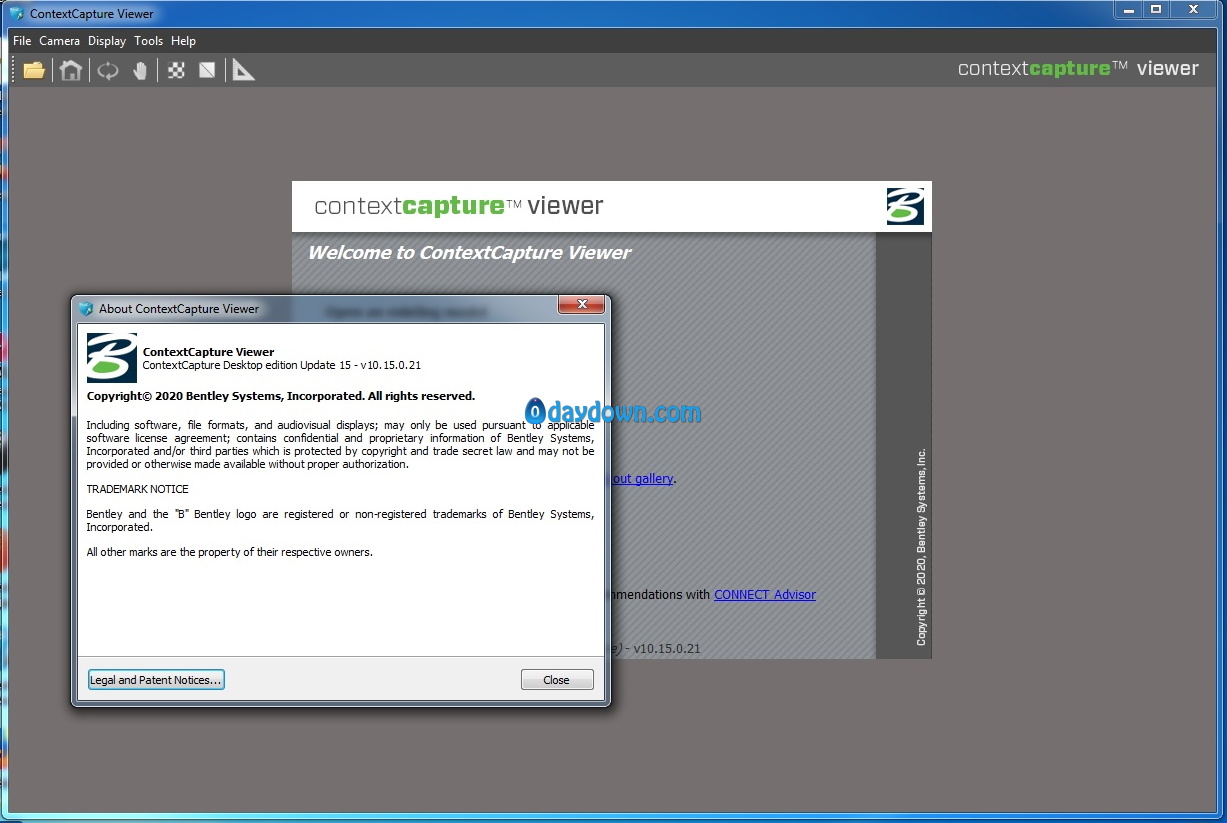Open the Tools menu
This screenshot has height=823, width=1227.
(x=148, y=41)
